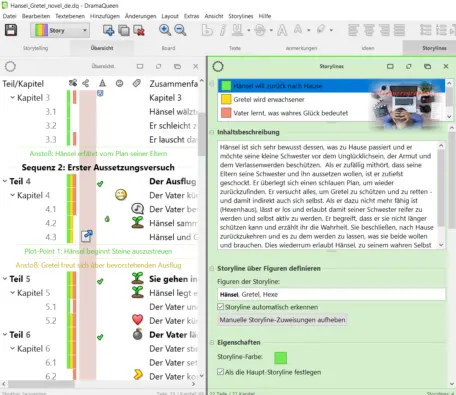Image resolution: width=456 pixels, height=395 pixels.
Task: Click the Delete element red-X toolbar icon
Action: coord(139,30)
